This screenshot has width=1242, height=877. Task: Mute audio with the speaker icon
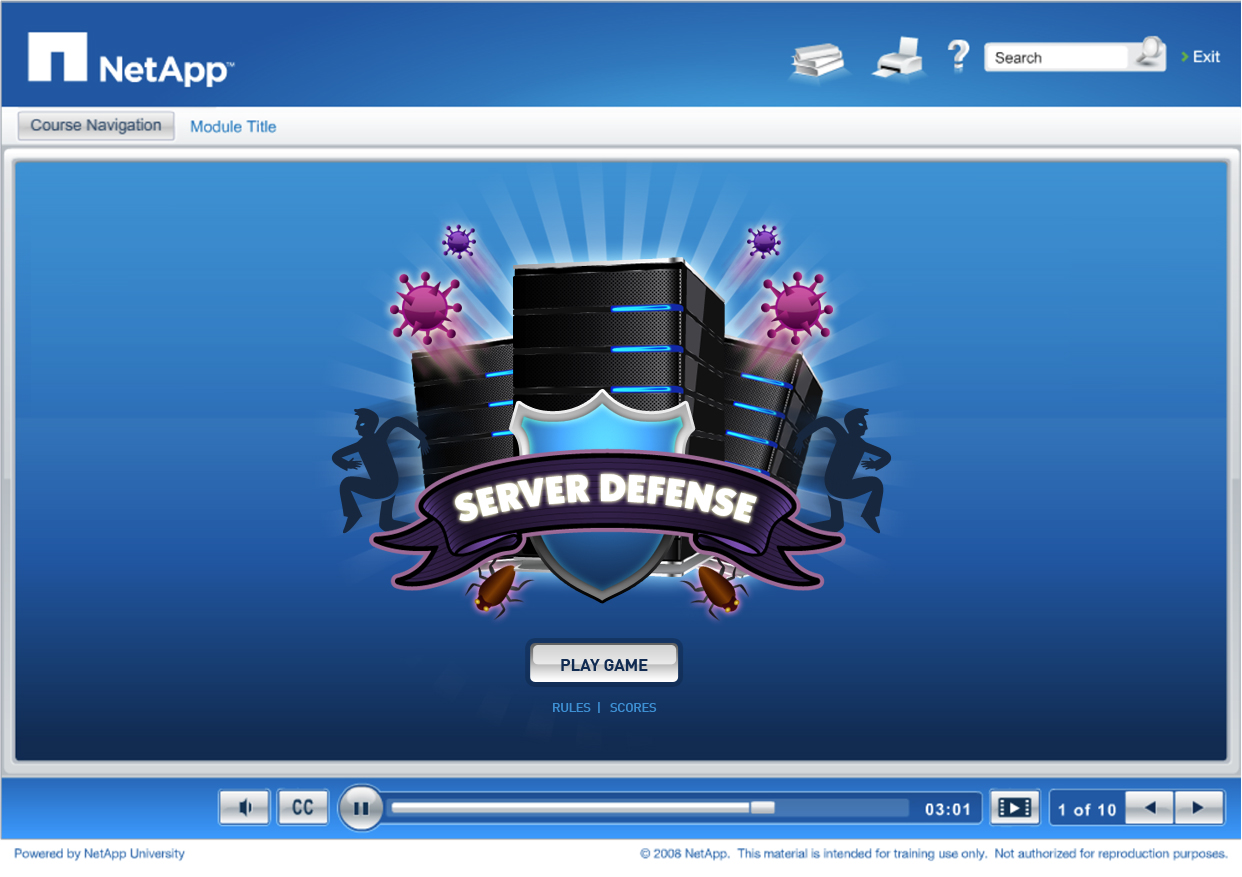click(244, 807)
